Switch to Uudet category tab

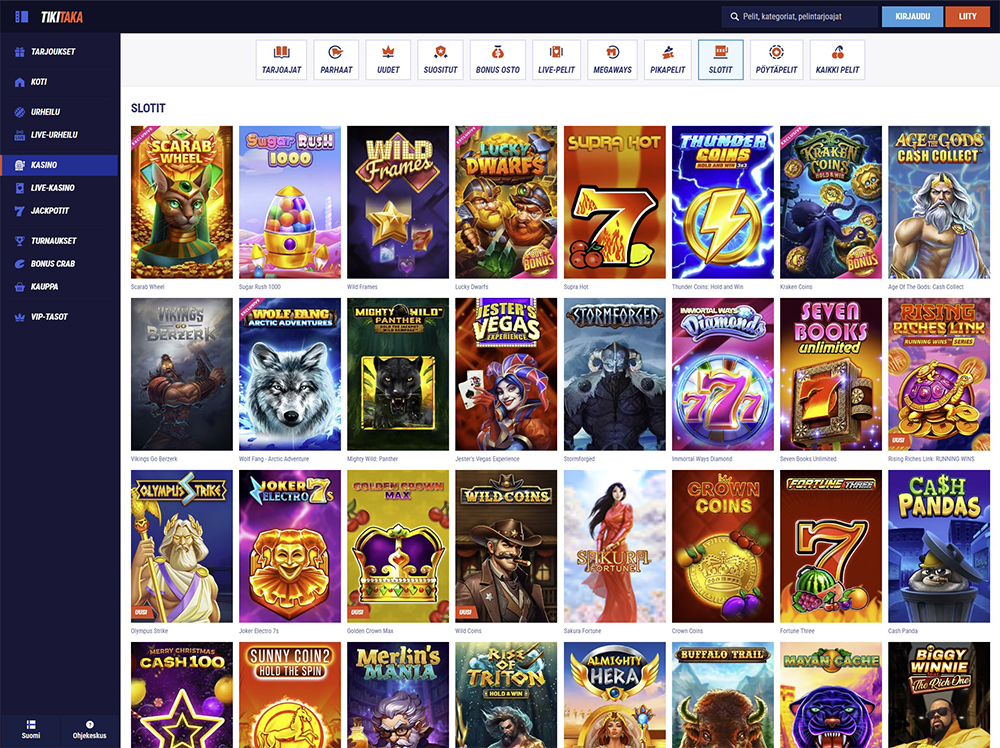388,60
